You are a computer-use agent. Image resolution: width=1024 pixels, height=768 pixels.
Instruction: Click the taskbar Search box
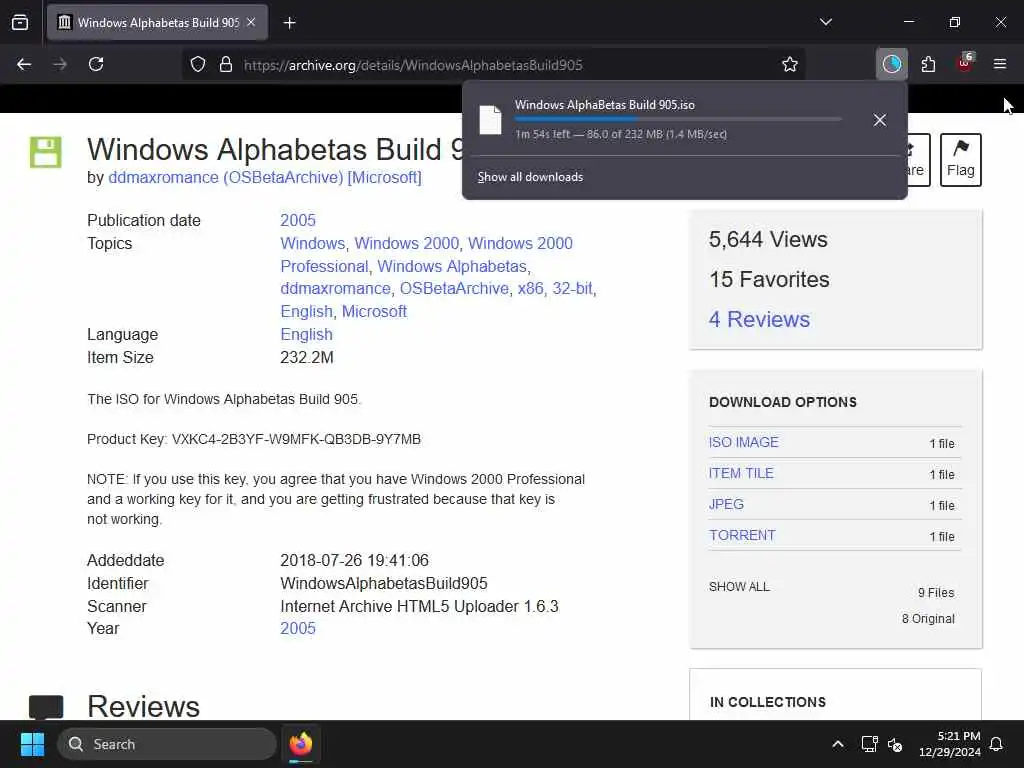tap(167, 744)
